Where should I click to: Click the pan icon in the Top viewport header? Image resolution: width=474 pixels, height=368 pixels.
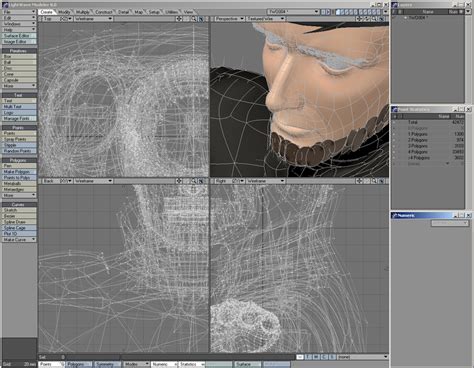point(179,19)
